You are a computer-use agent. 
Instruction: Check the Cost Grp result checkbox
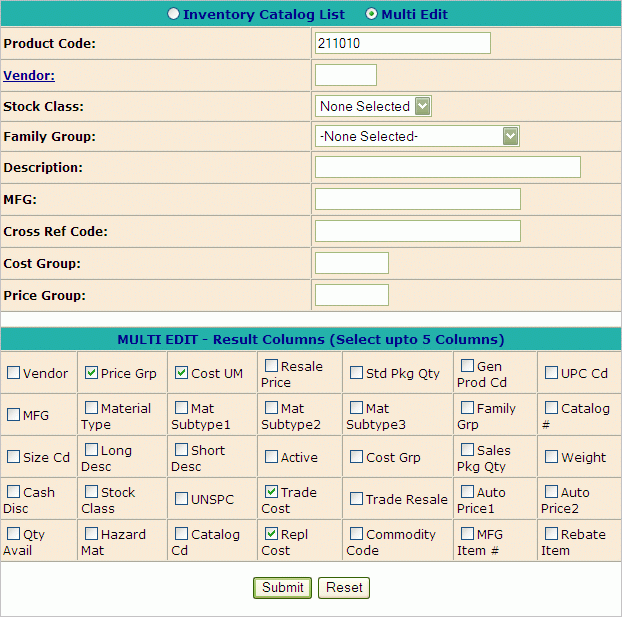(x=356, y=457)
